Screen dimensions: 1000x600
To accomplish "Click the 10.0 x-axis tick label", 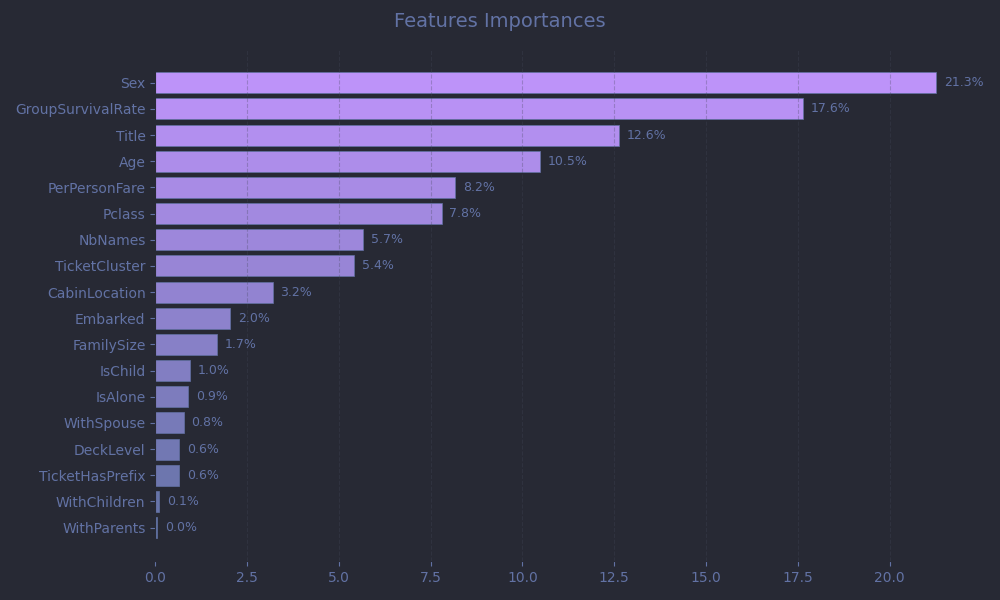I will click(x=522, y=577).
